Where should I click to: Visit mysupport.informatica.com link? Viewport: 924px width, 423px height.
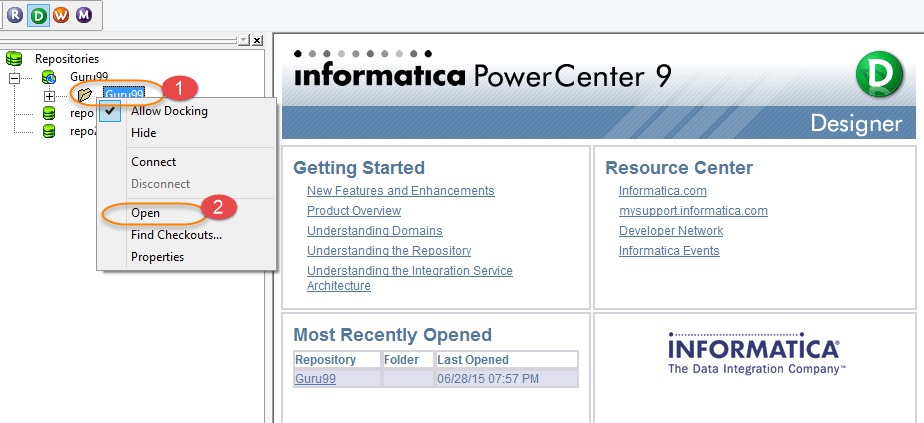coord(693,211)
